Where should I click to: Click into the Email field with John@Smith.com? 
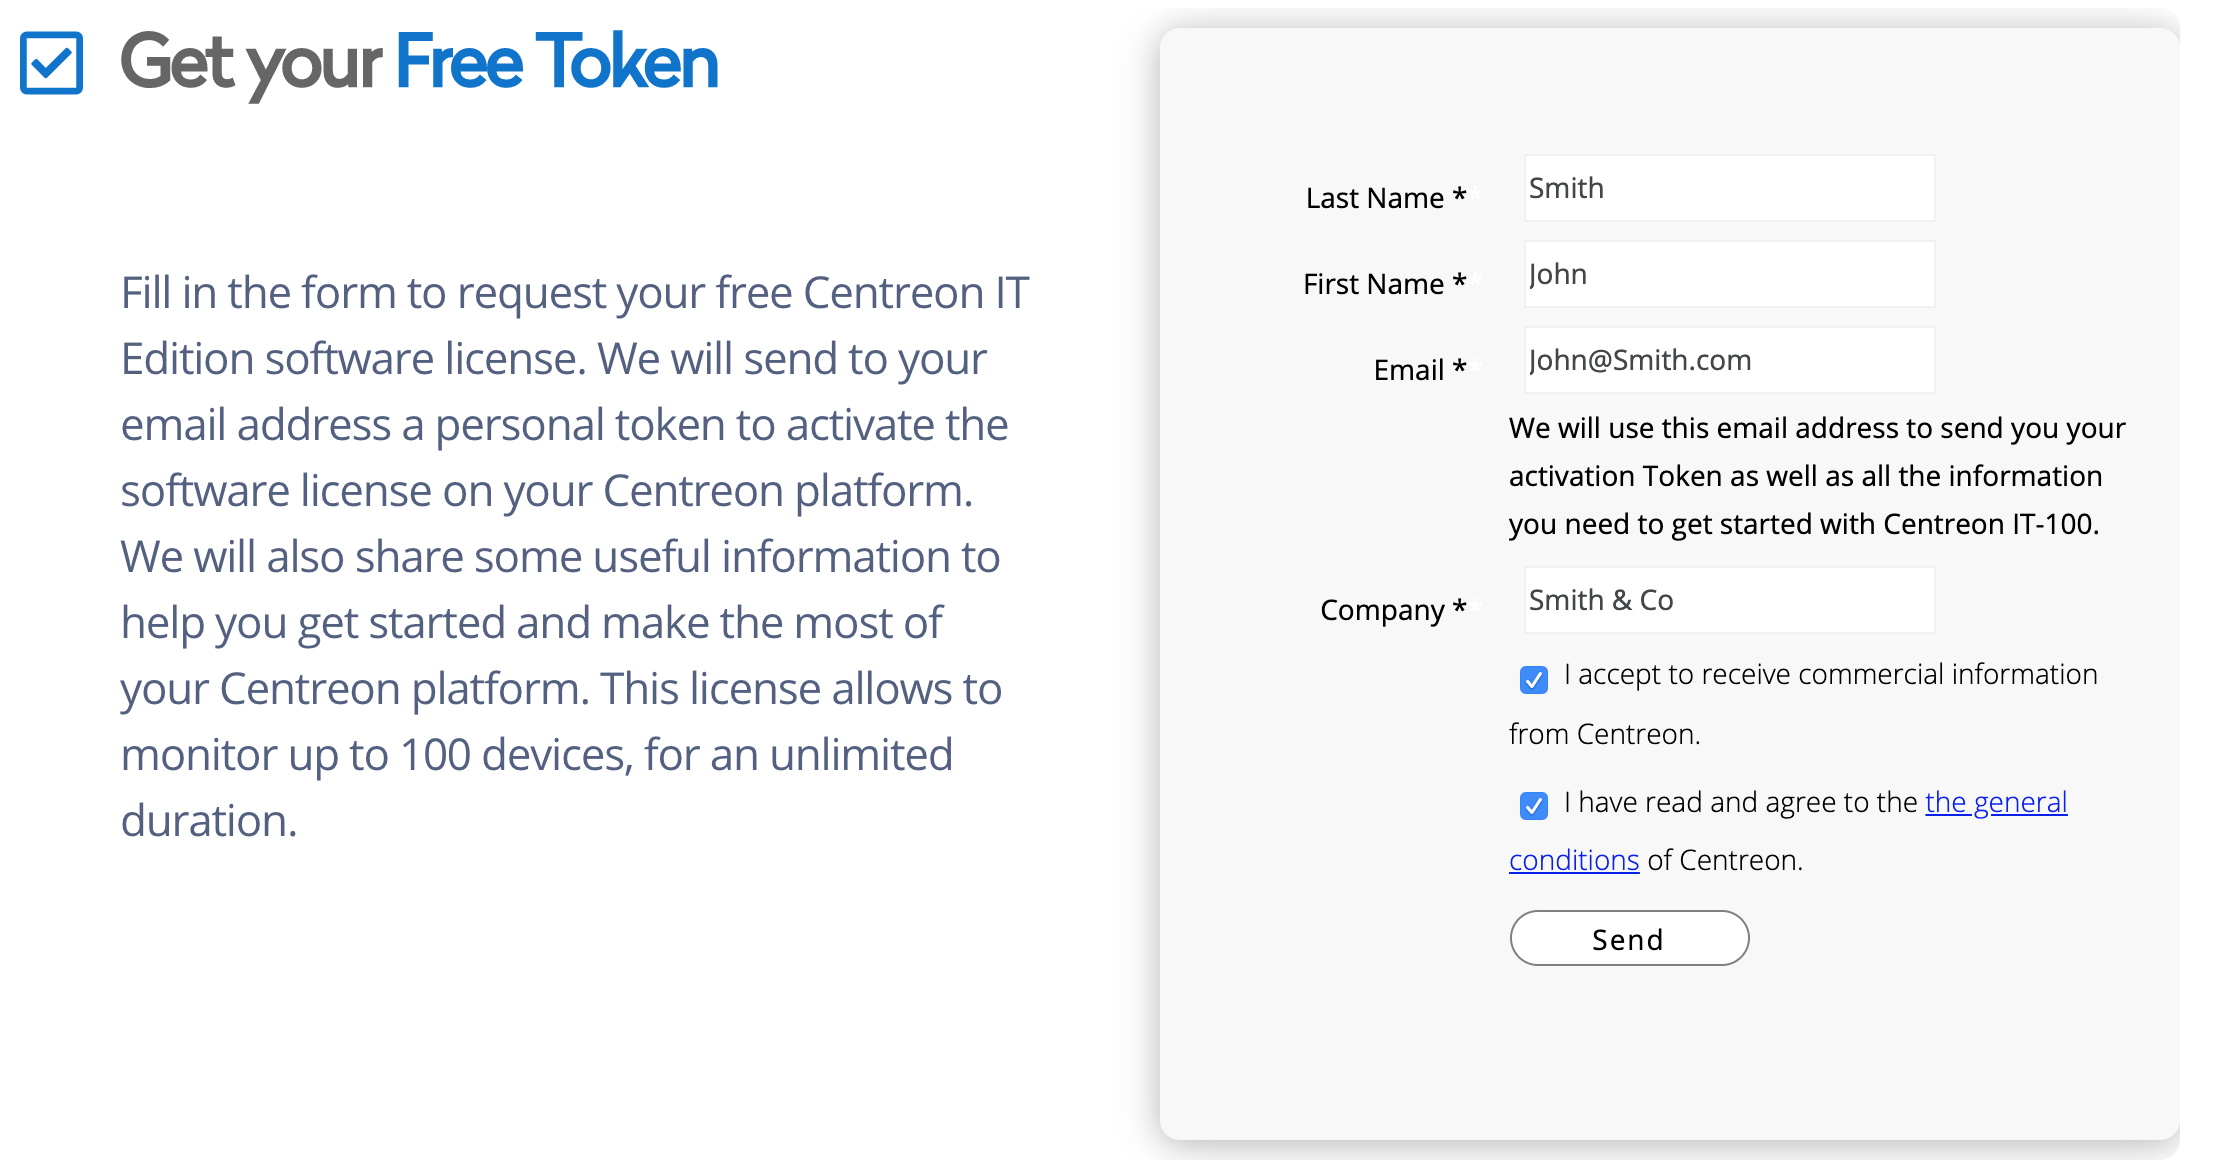pyautogui.click(x=1729, y=360)
